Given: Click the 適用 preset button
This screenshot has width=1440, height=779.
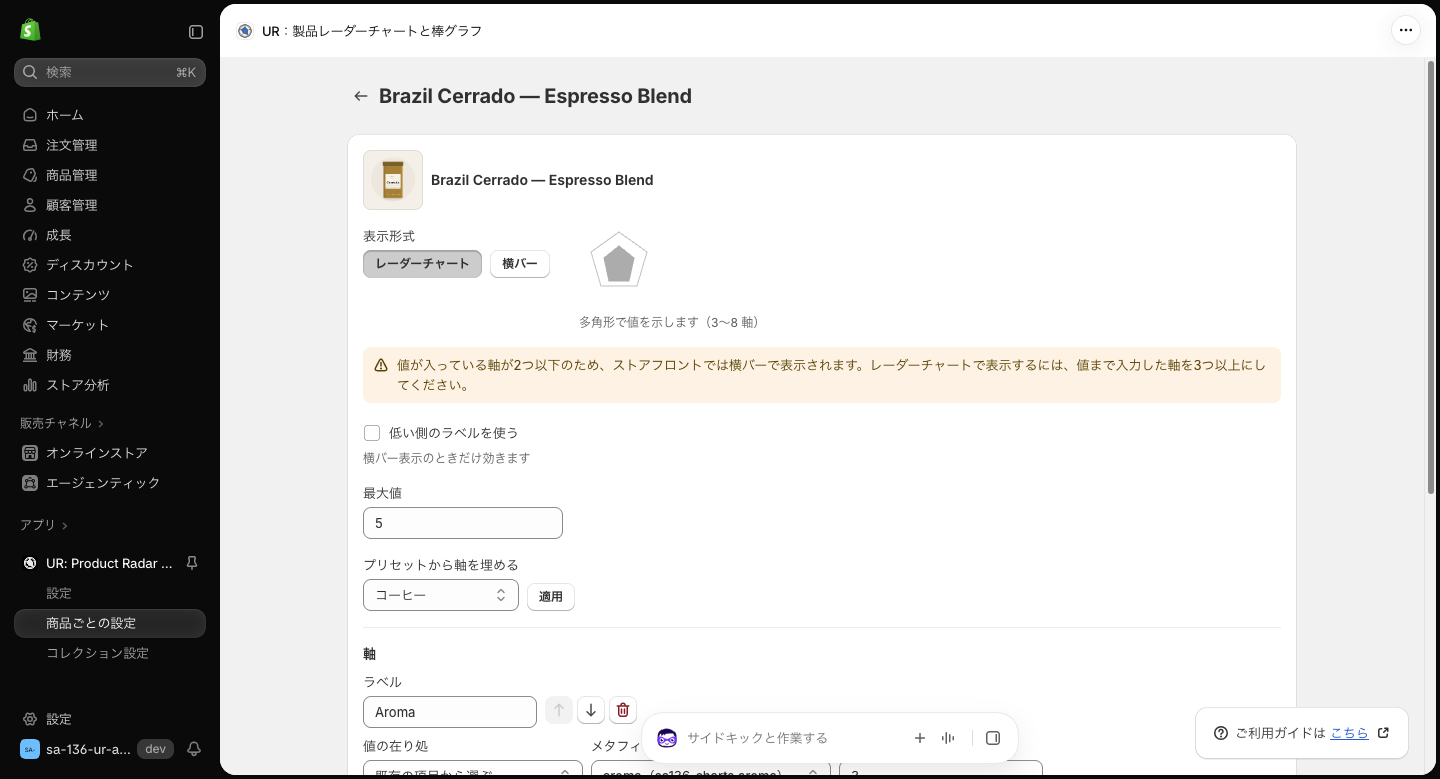Looking at the screenshot, I should (x=551, y=596).
